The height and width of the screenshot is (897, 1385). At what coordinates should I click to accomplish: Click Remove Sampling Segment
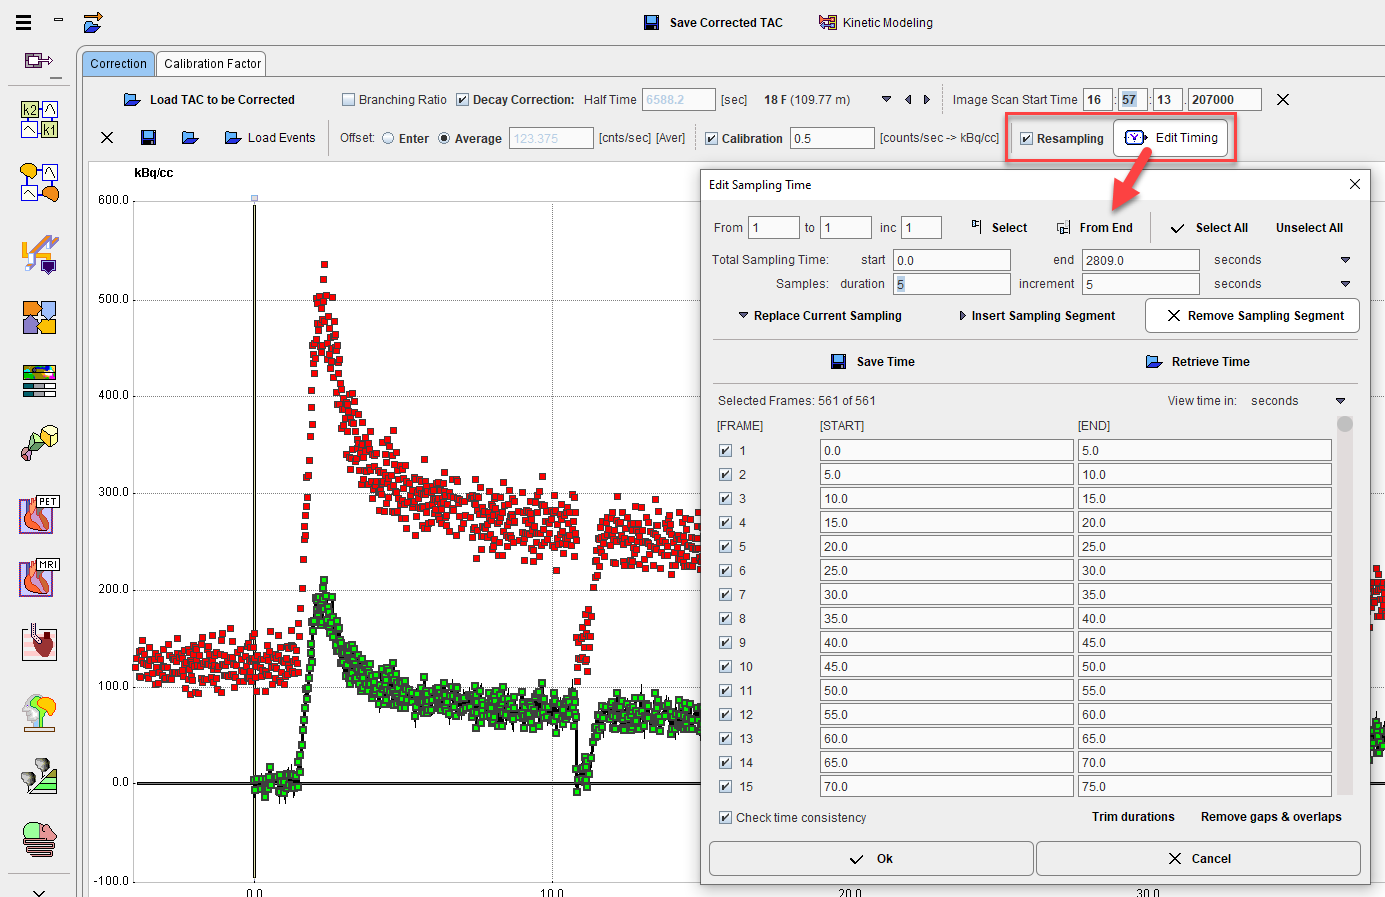click(x=1252, y=316)
